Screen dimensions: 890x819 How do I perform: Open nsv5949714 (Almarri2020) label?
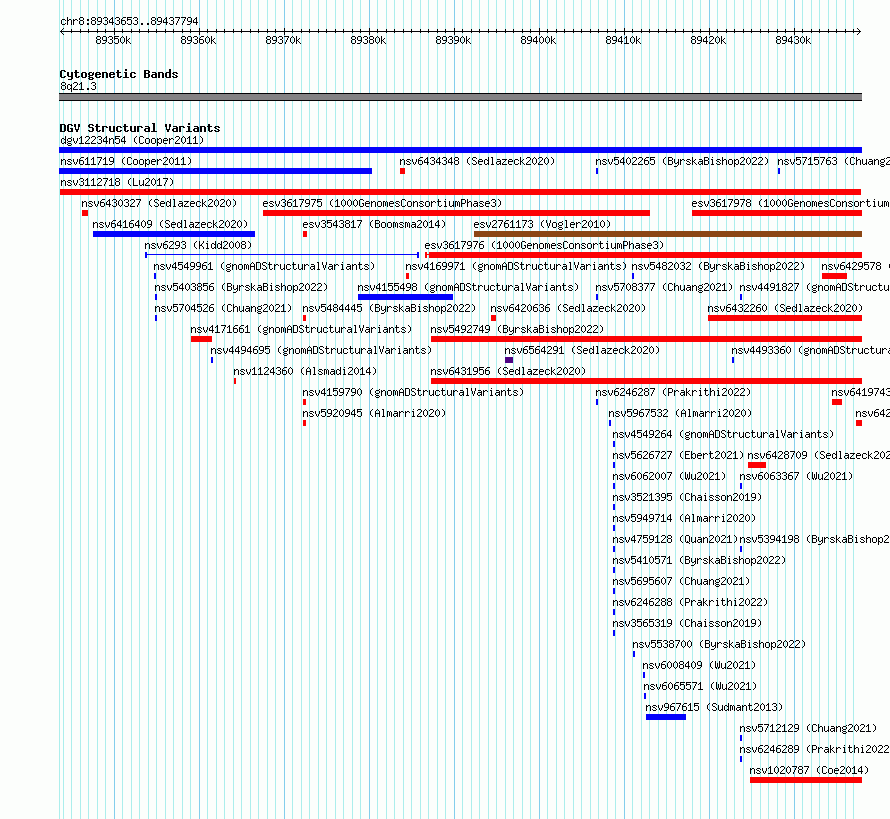tap(684, 518)
